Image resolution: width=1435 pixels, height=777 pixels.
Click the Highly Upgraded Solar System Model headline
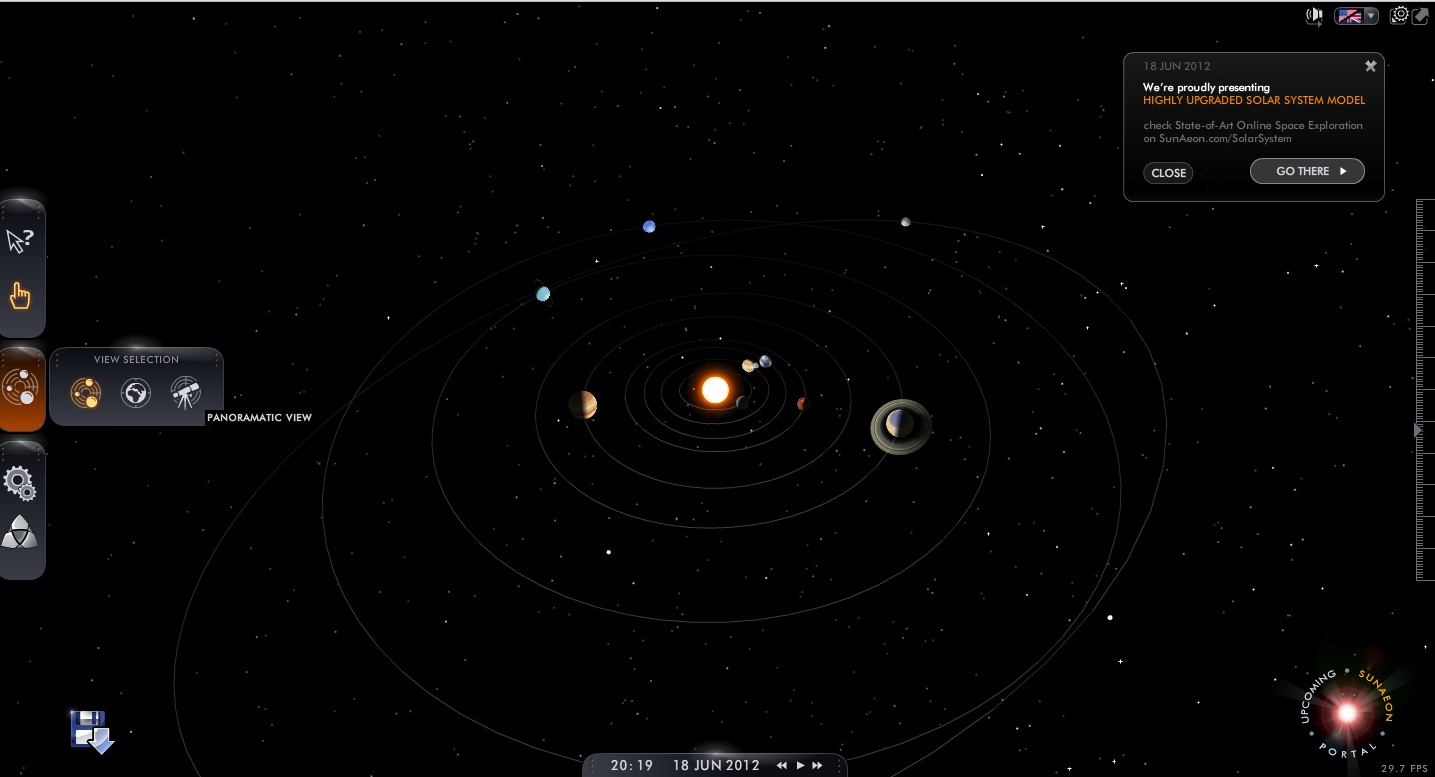(1254, 100)
